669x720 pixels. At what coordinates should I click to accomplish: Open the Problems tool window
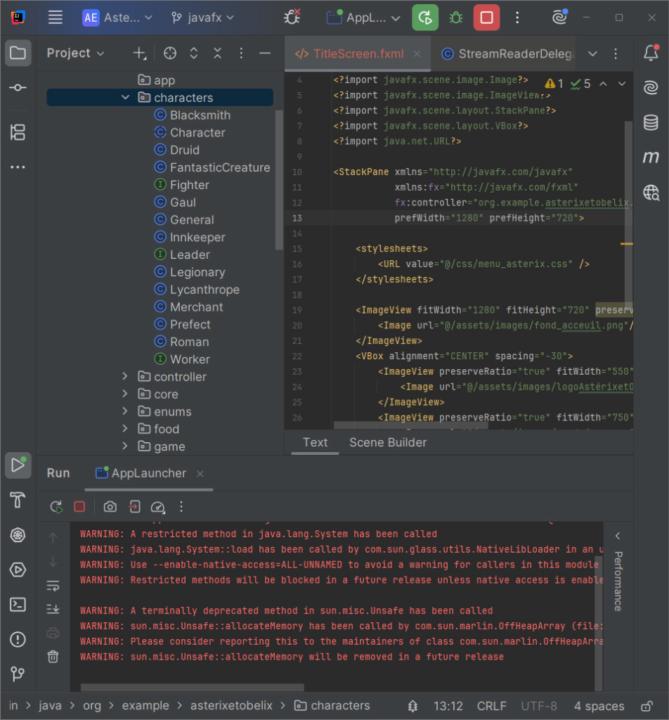click(x=17, y=639)
